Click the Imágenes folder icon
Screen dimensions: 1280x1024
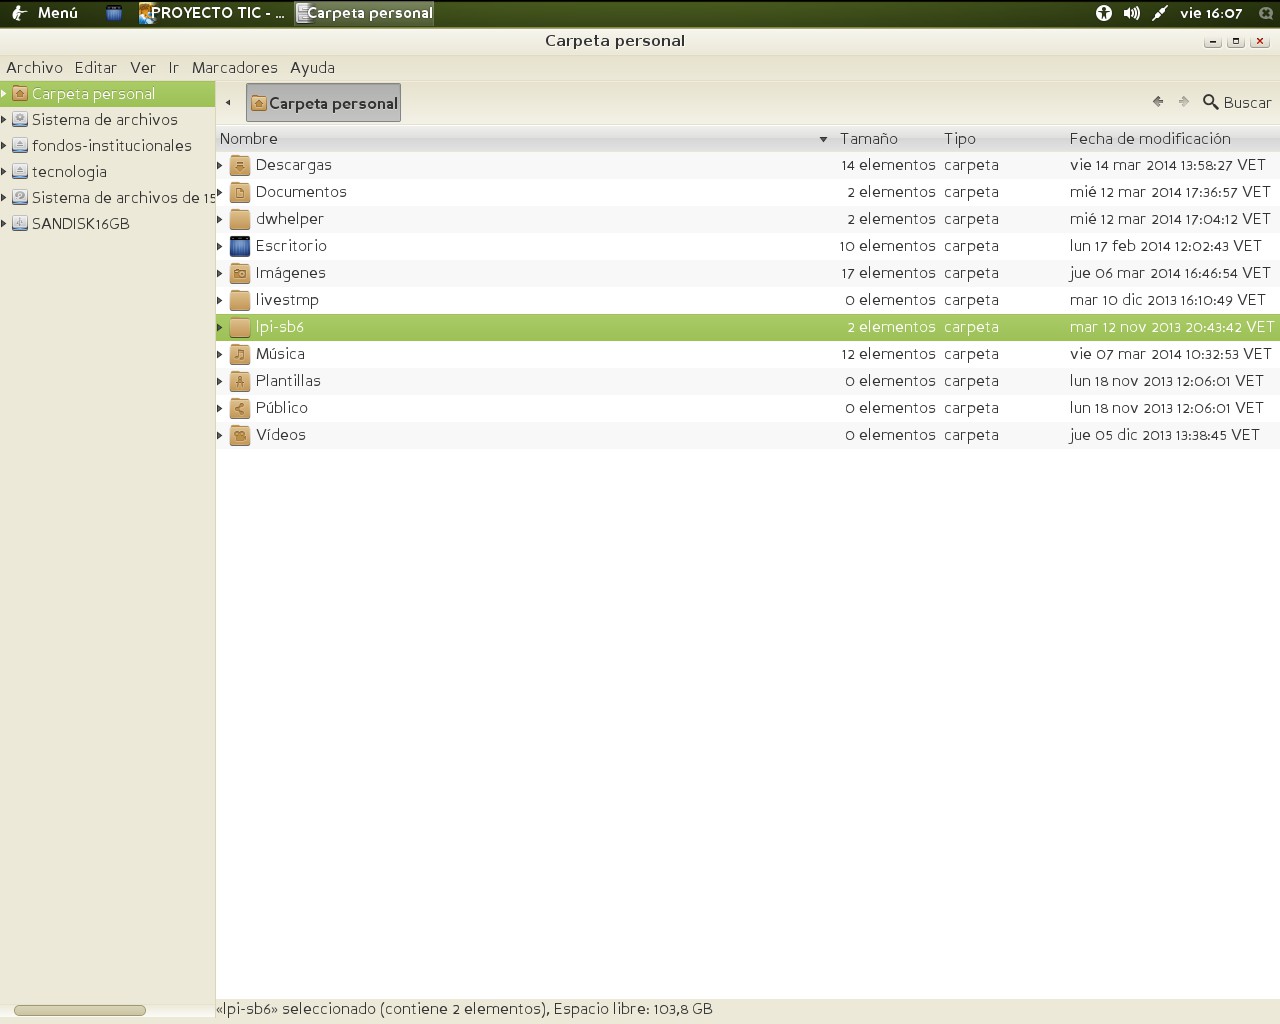tap(240, 273)
